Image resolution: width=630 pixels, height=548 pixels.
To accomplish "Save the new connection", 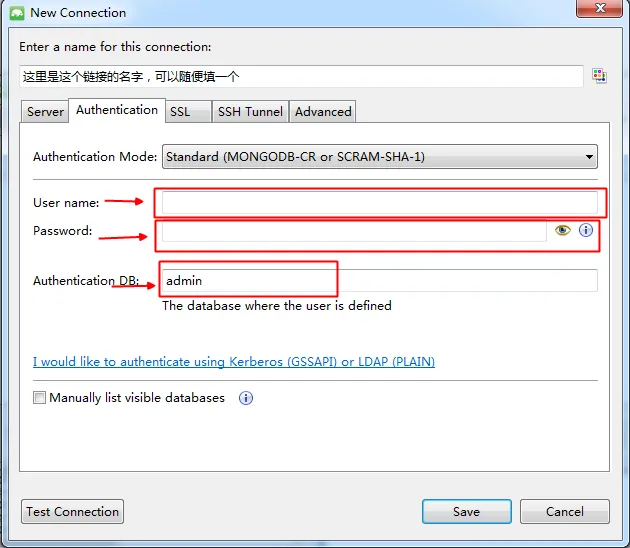I will (466, 511).
